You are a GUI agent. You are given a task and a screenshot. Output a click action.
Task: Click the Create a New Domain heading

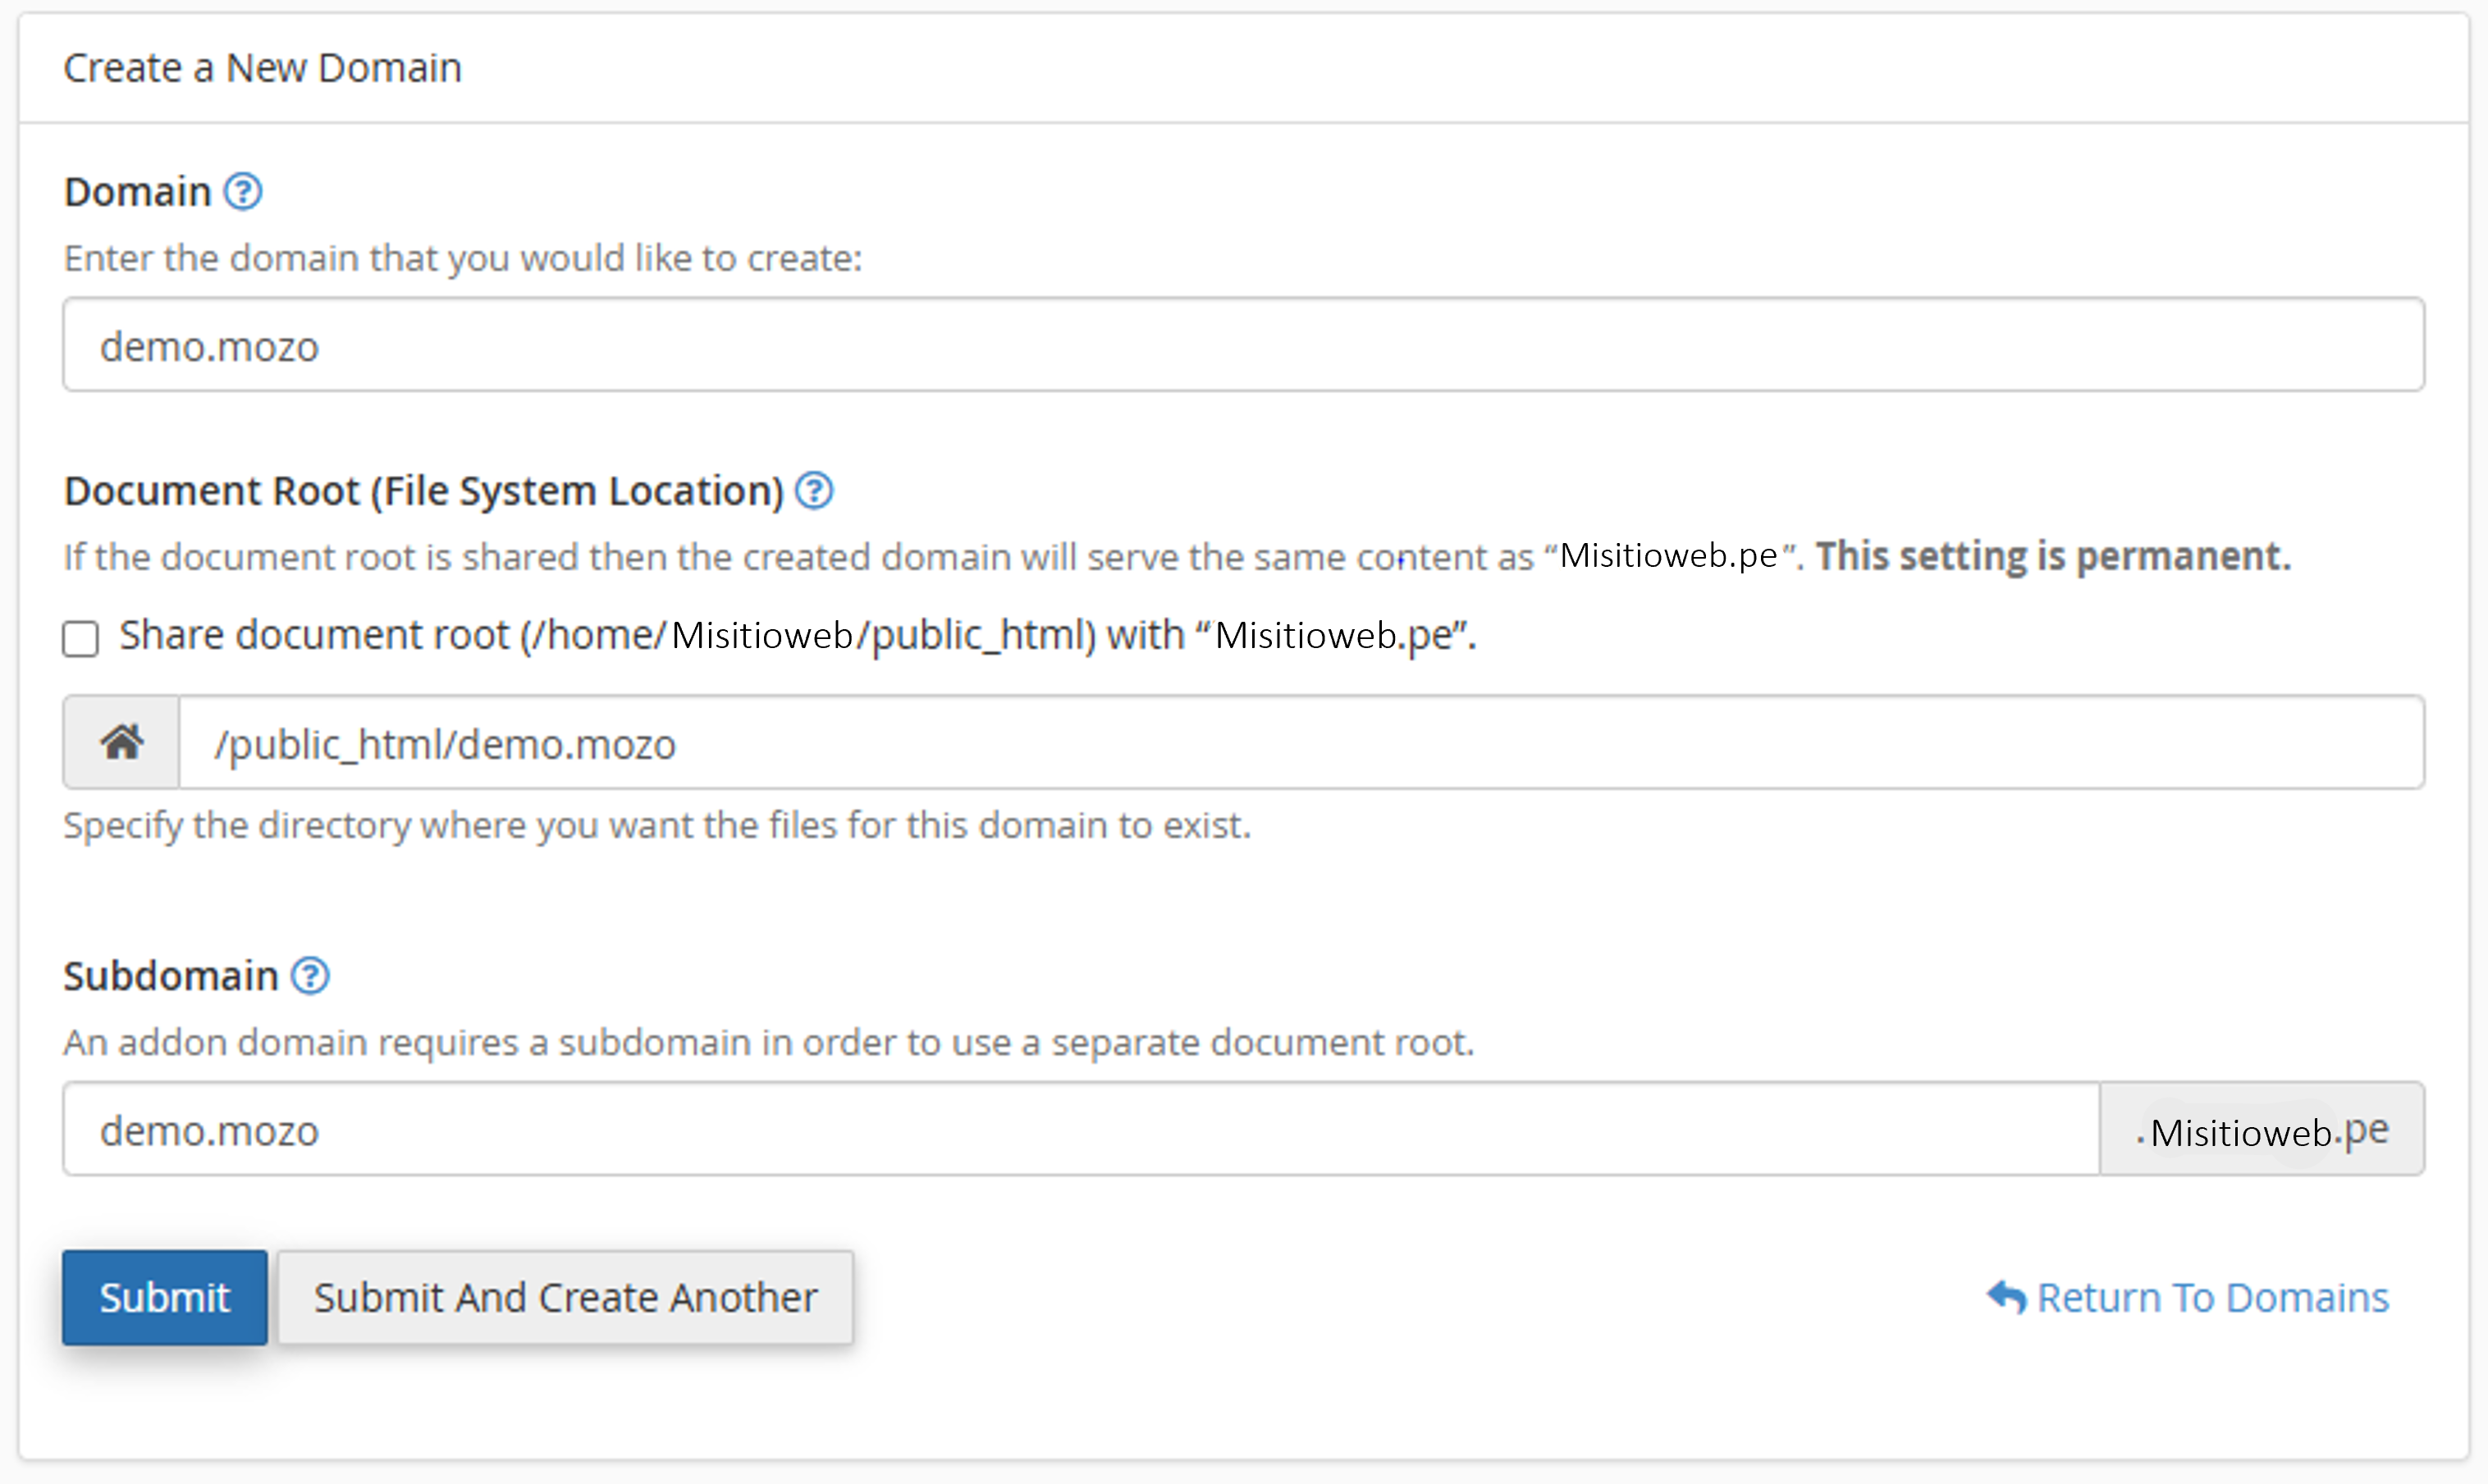pyautogui.click(x=262, y=67)
